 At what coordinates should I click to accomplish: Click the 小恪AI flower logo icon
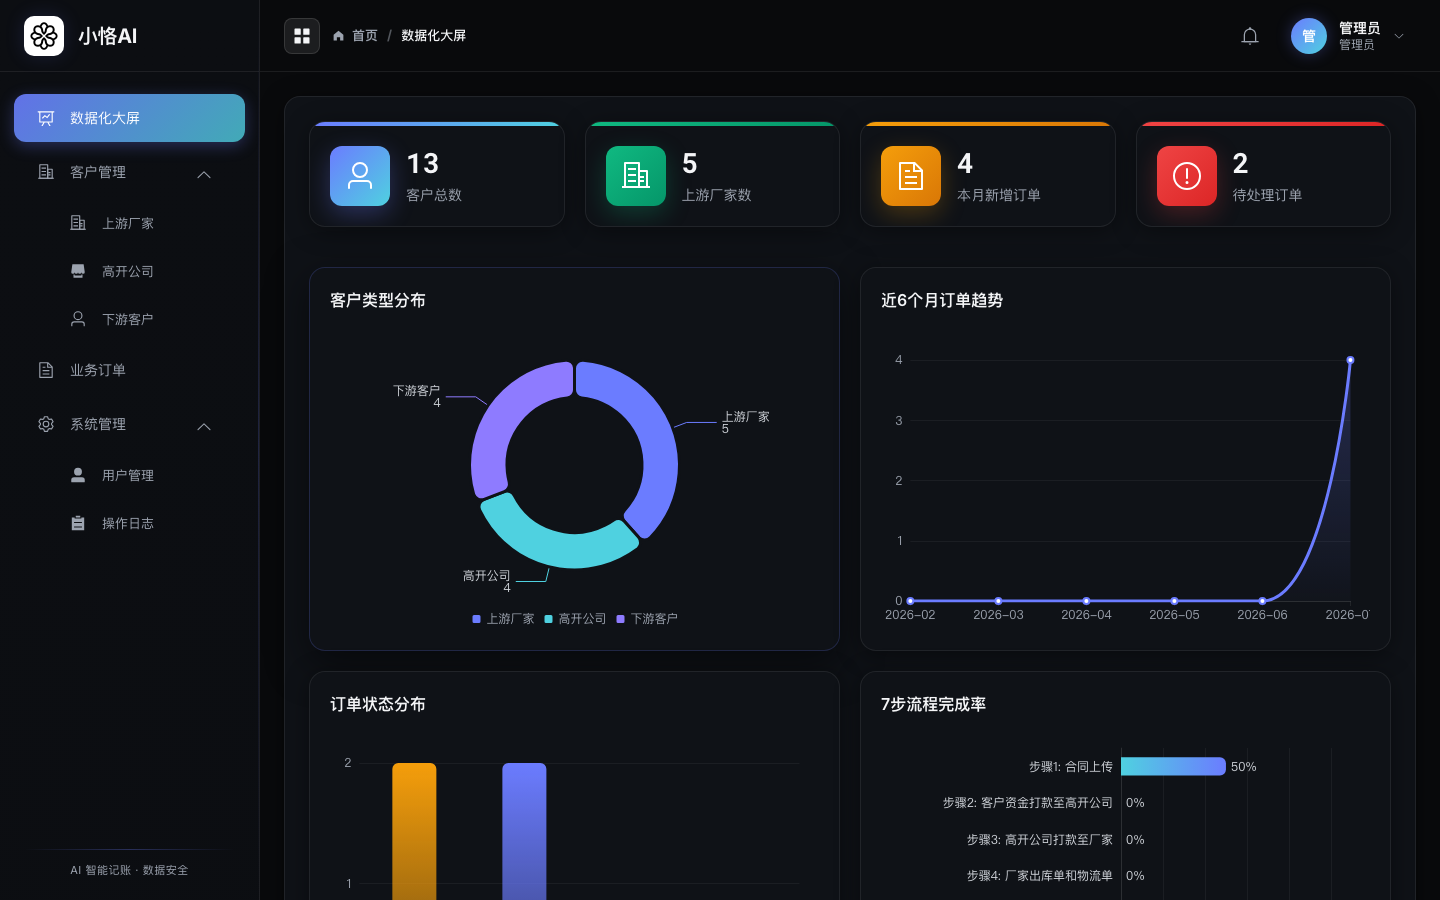44,36
